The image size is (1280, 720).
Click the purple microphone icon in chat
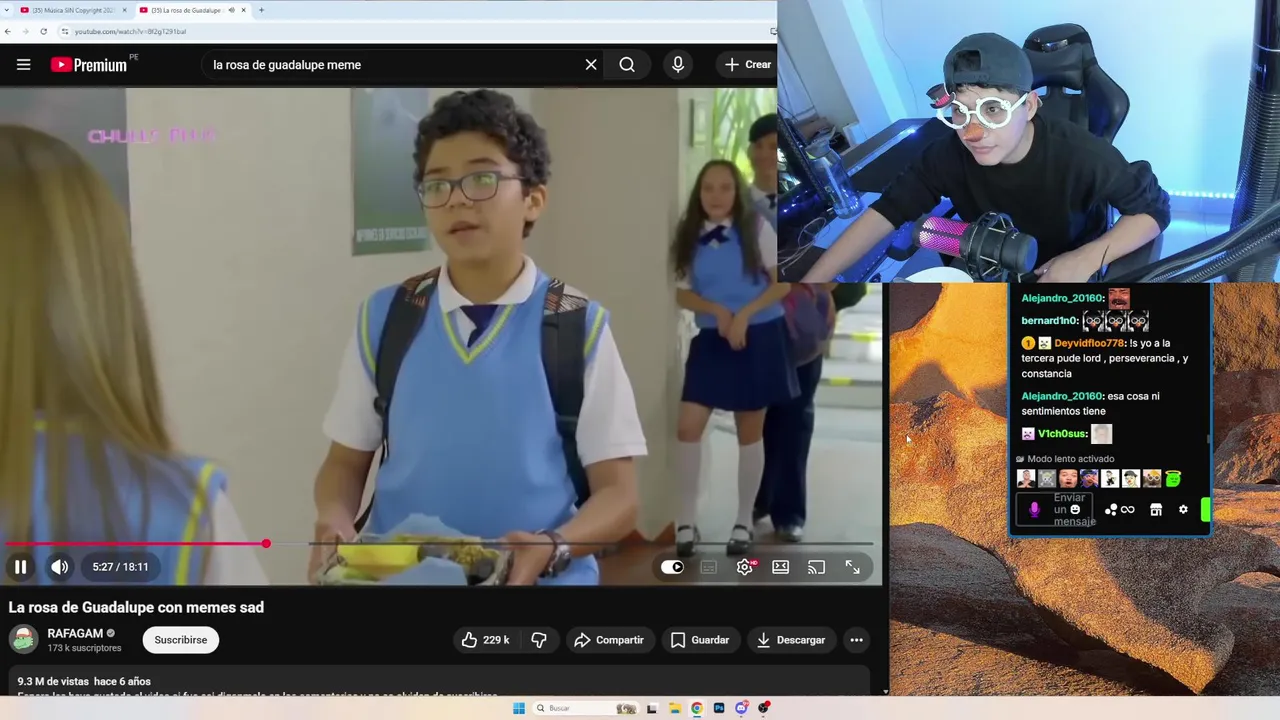pyautogui.click(x=1034, y=510)
